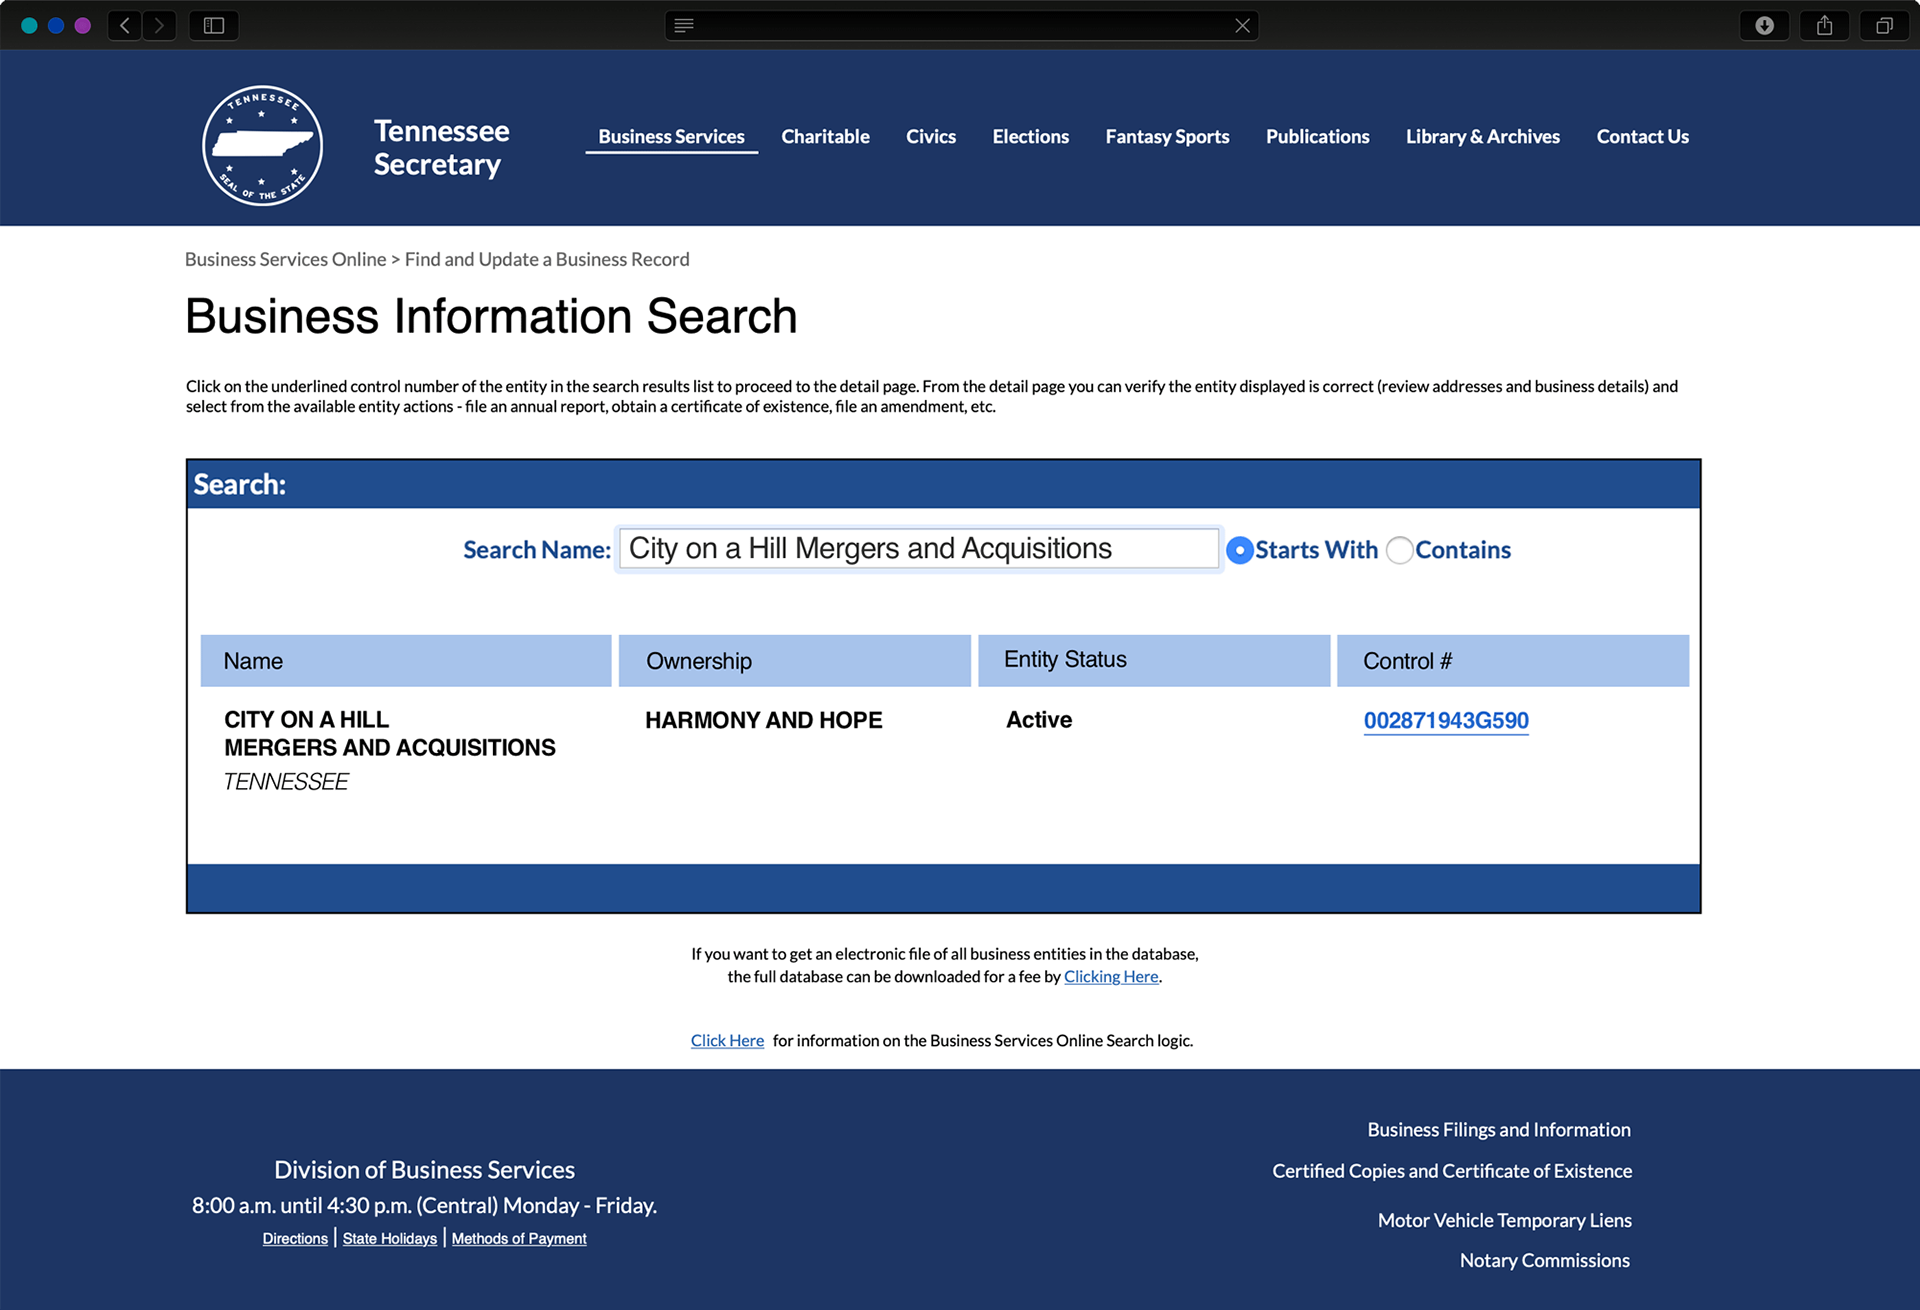Open the Business Services menu

(671, 137)
